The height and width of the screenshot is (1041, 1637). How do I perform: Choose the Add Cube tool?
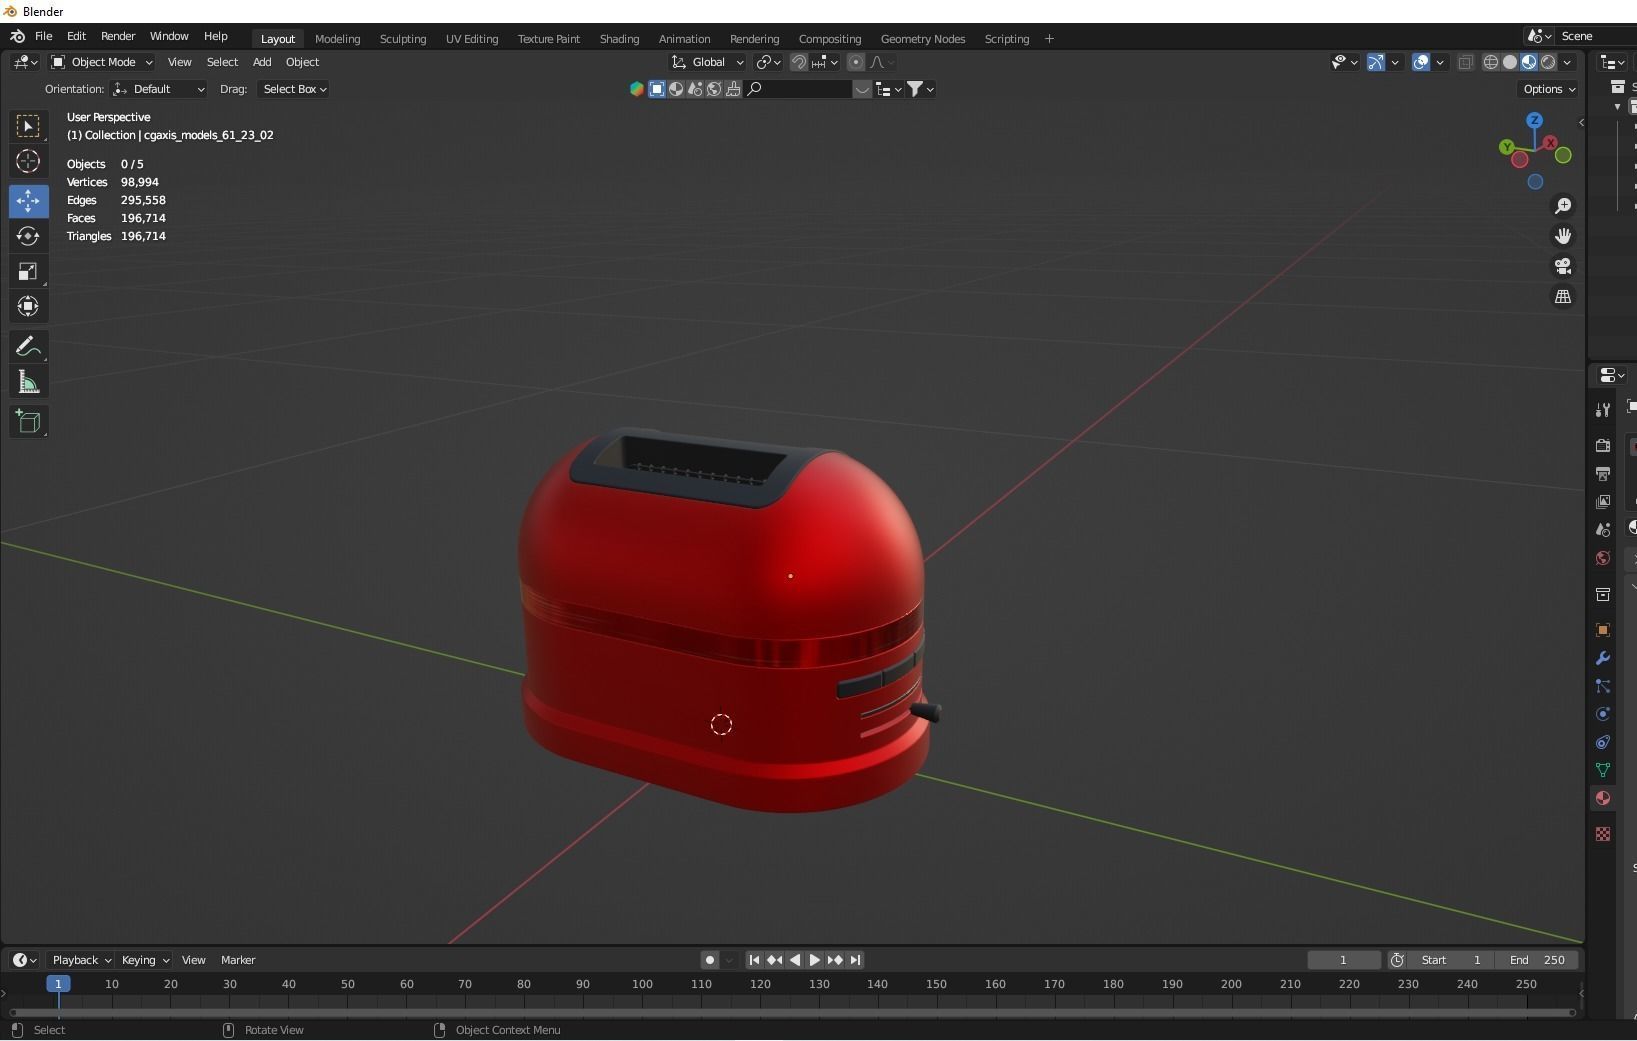pyautogui.click(x=28, y=422)
